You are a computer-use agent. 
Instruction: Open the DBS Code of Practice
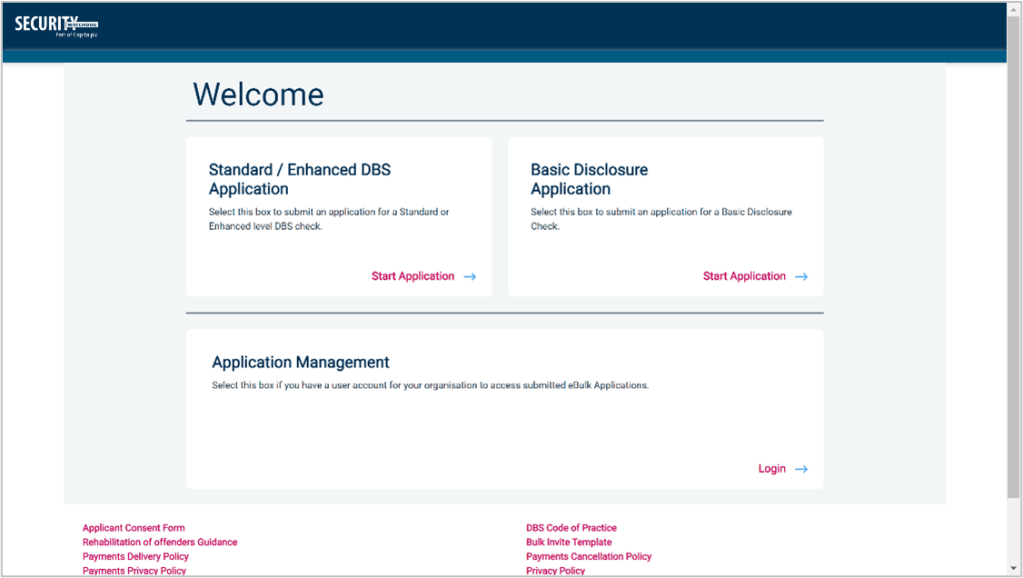(x=571, y=528)
